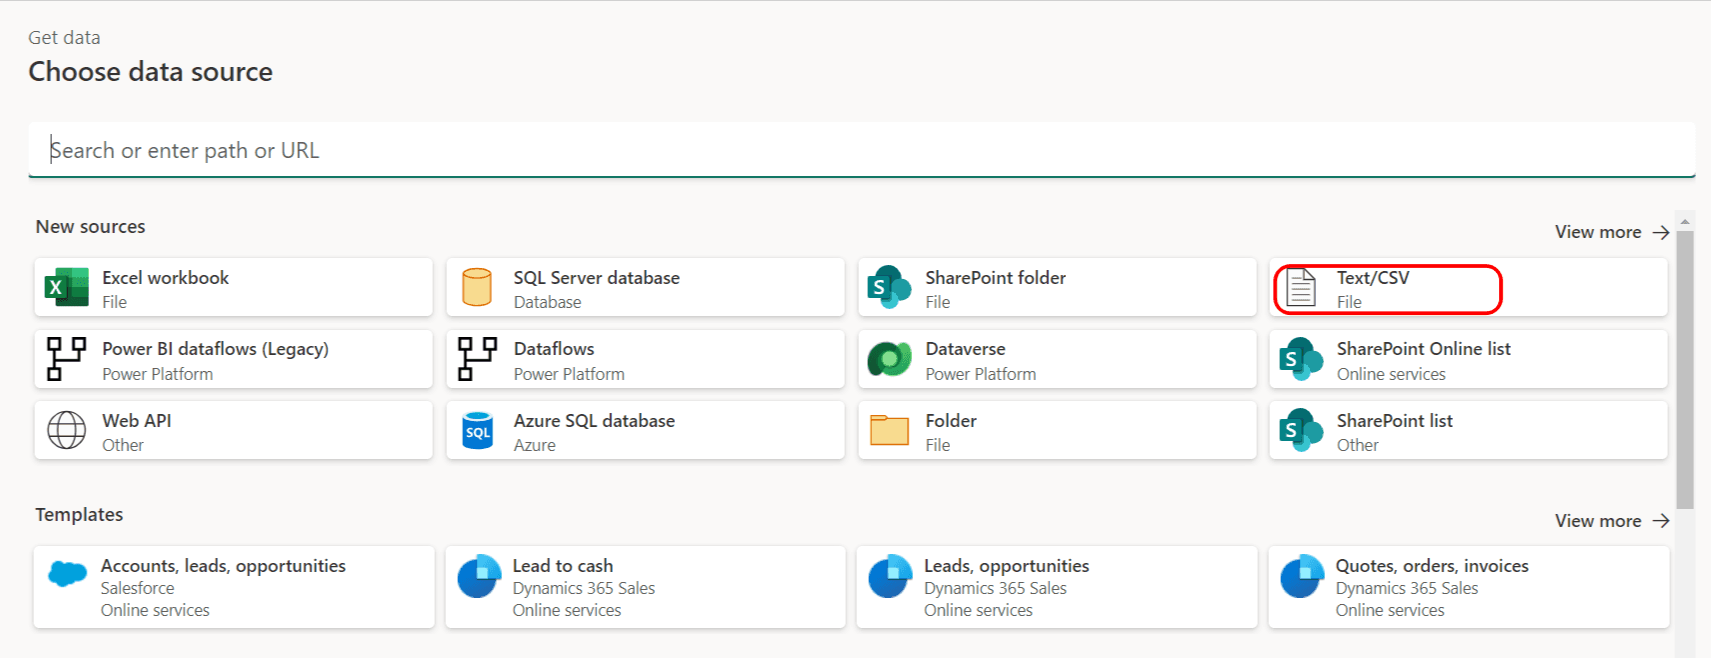Click the SharePoint list icon
Image resolution: width=1711 pixels, height=658 pixels.
1301,430
